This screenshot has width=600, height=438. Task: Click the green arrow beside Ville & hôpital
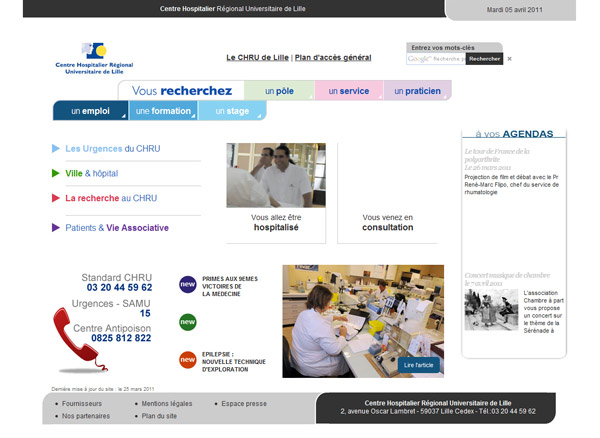click(x=56, y=173)
